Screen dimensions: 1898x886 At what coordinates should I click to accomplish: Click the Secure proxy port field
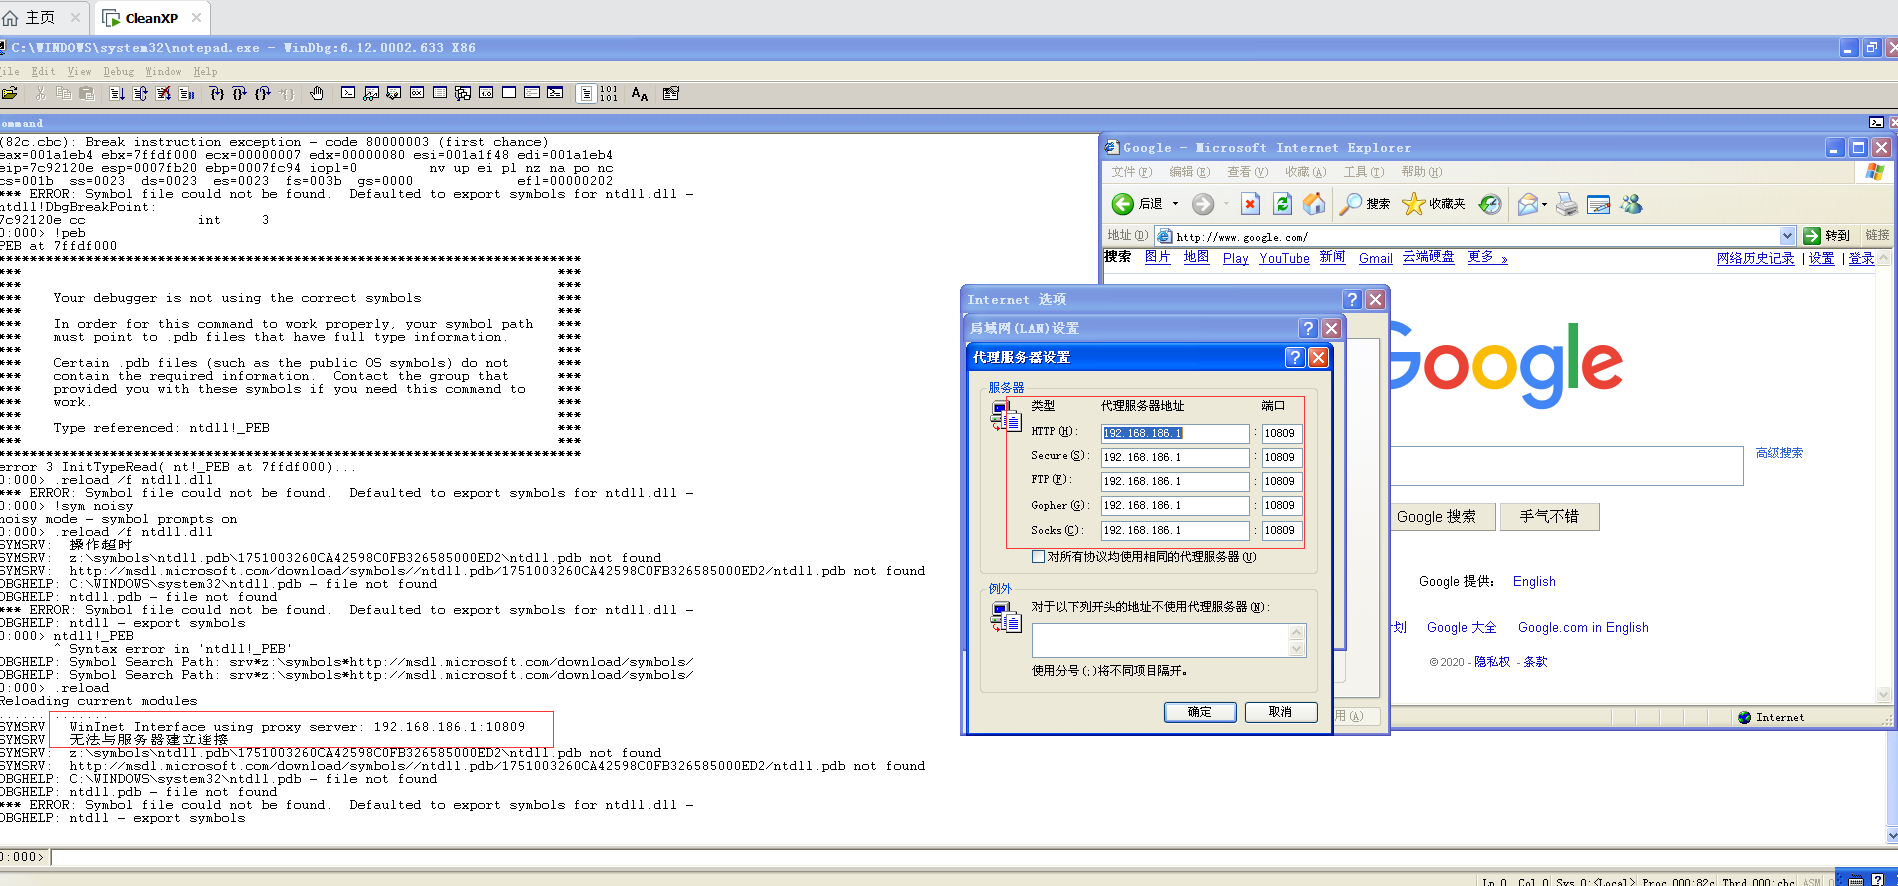1281,457
